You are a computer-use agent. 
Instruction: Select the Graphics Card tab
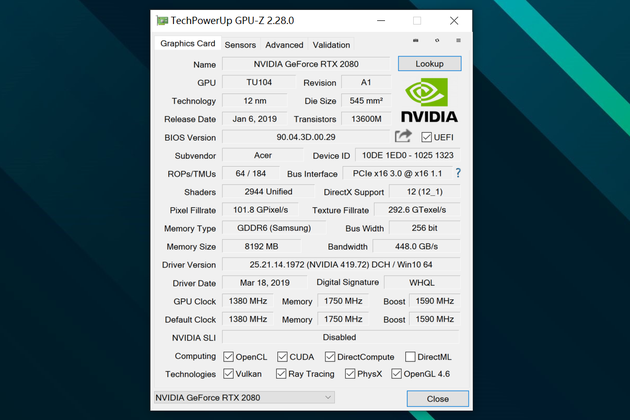188,43
